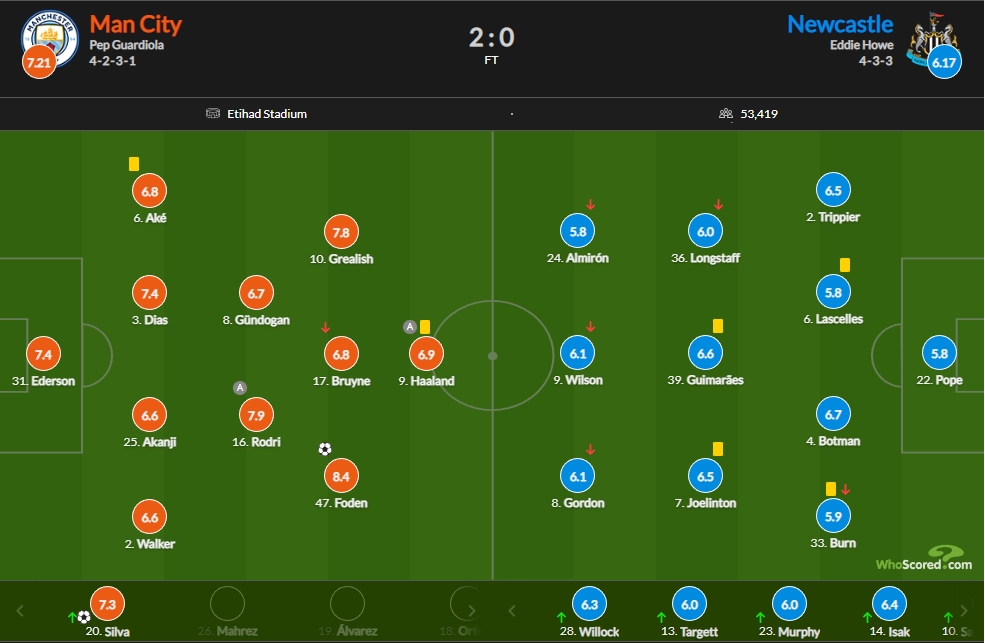
Task: Click the WhoScored.com logo watermark
Action: click(x=924, y=558)
